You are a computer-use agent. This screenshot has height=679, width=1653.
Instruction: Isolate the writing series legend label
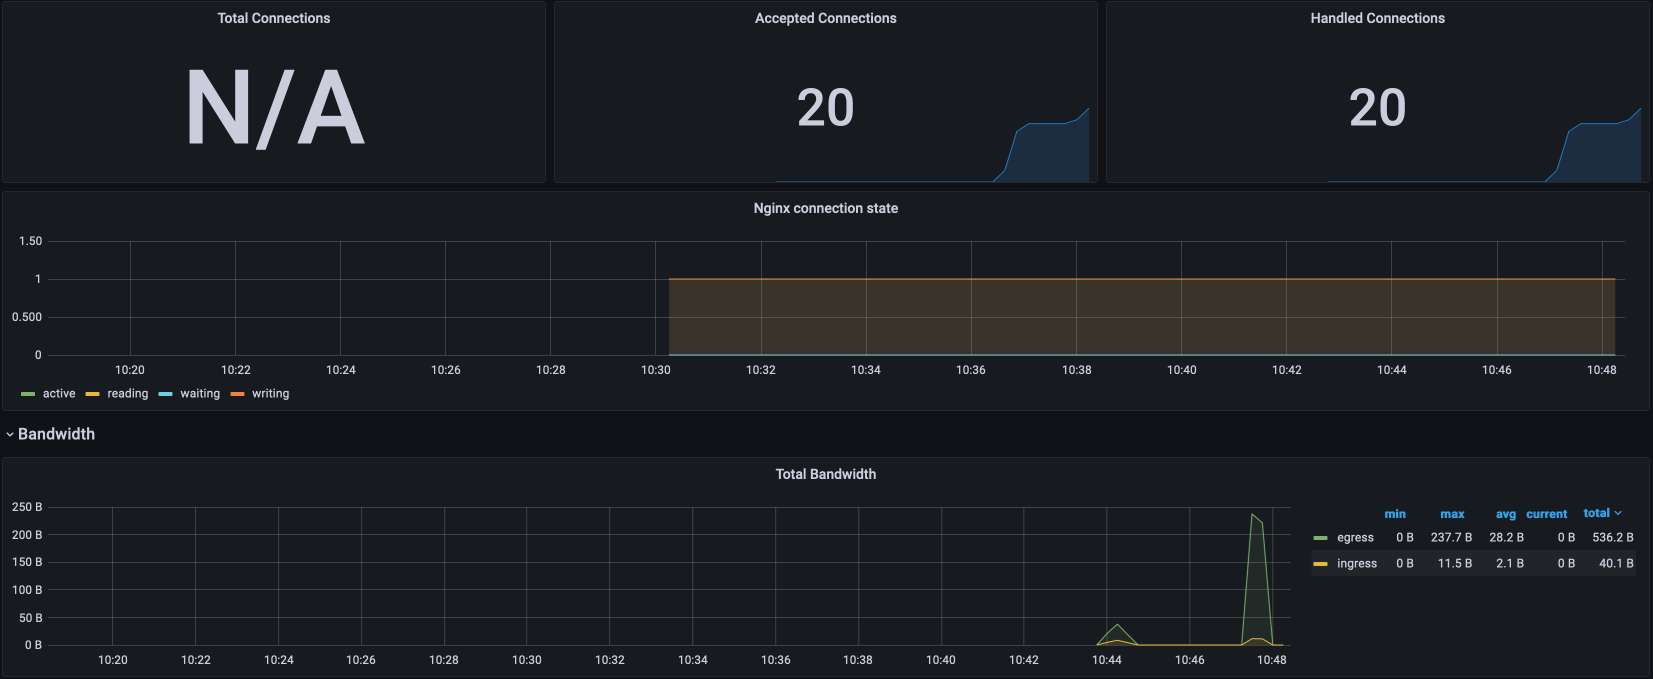pos(270,394)
